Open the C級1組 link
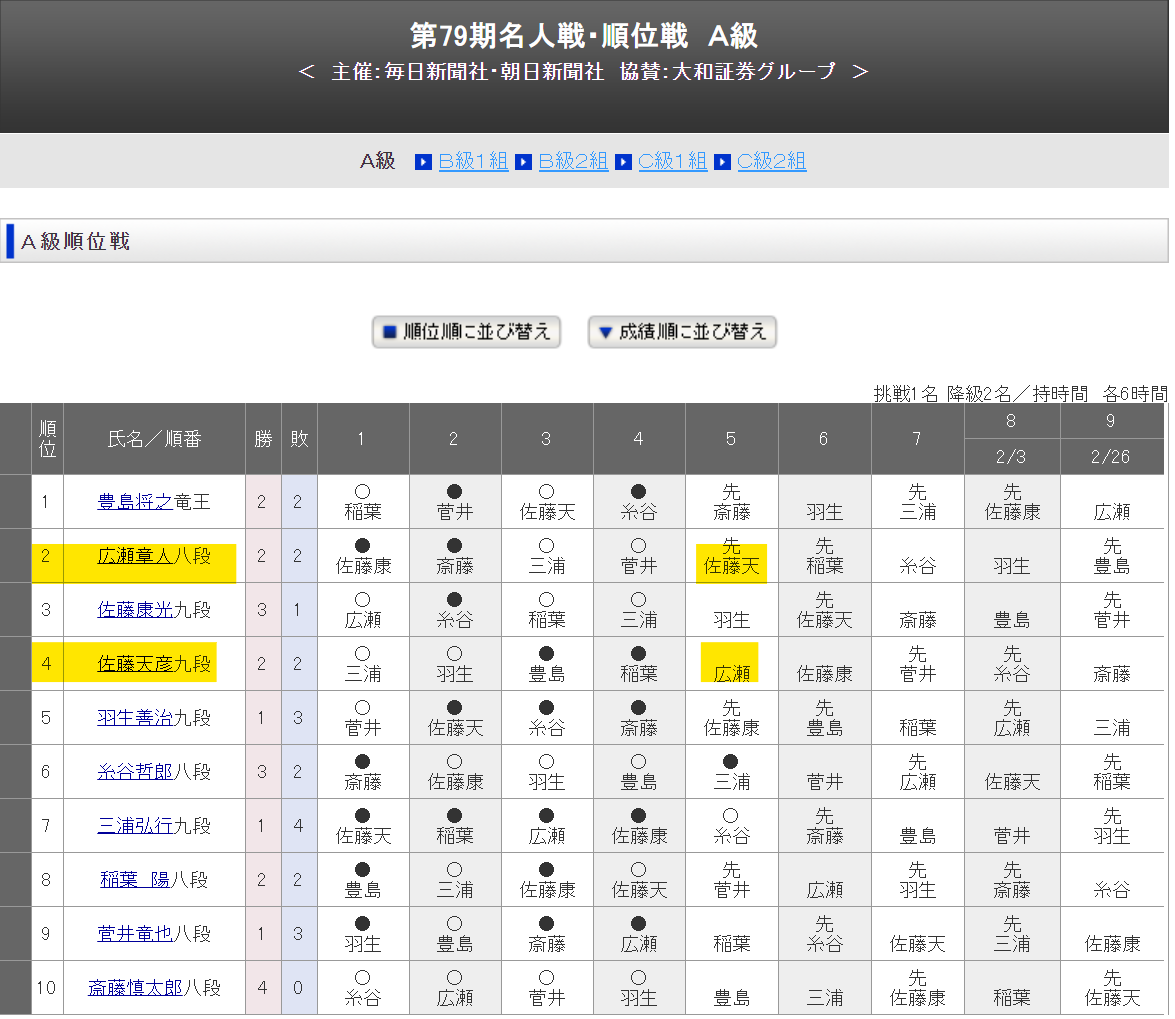Screen dimensions: 1175x1019 [x=672, y=161]
